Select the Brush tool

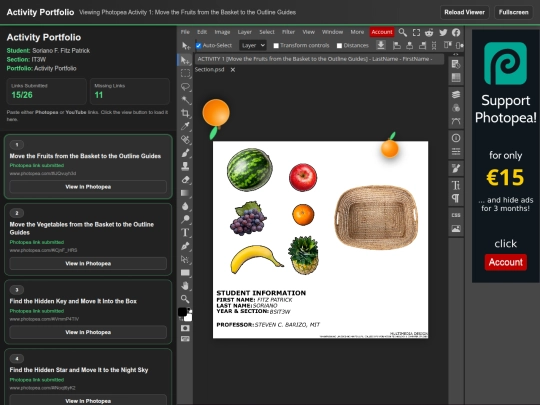point(185,153)
